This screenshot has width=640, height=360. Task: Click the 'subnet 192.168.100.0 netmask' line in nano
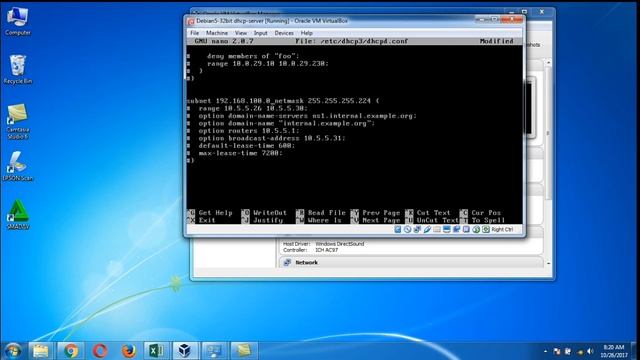click(x=283, y=101)
